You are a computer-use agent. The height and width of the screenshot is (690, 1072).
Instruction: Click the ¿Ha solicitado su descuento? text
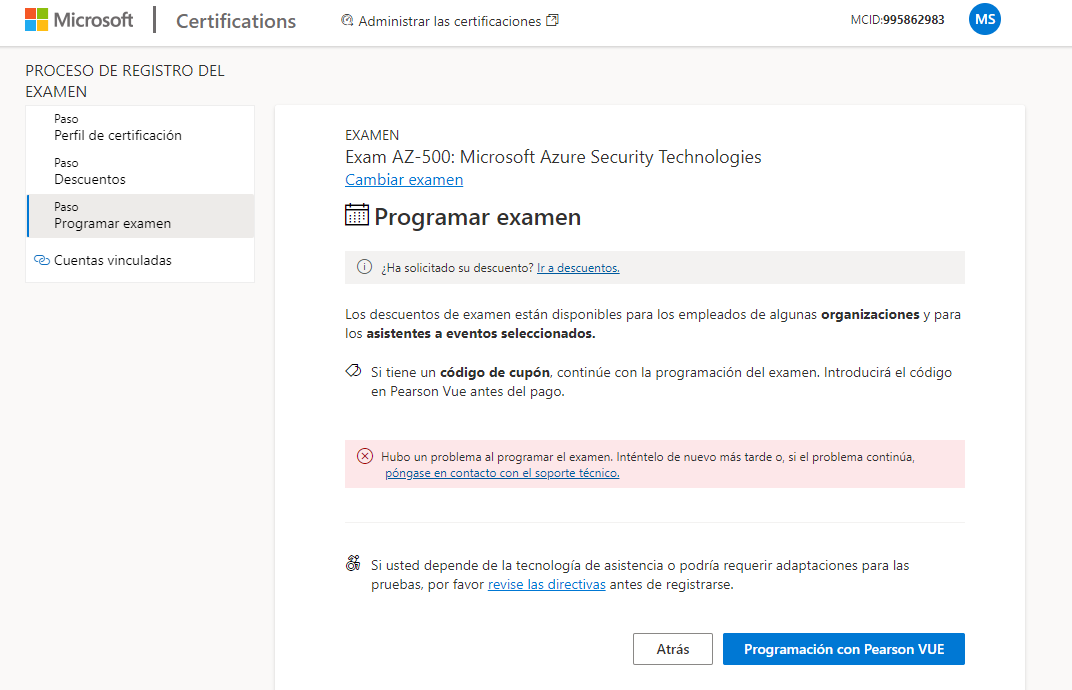(x=457, y=268)
